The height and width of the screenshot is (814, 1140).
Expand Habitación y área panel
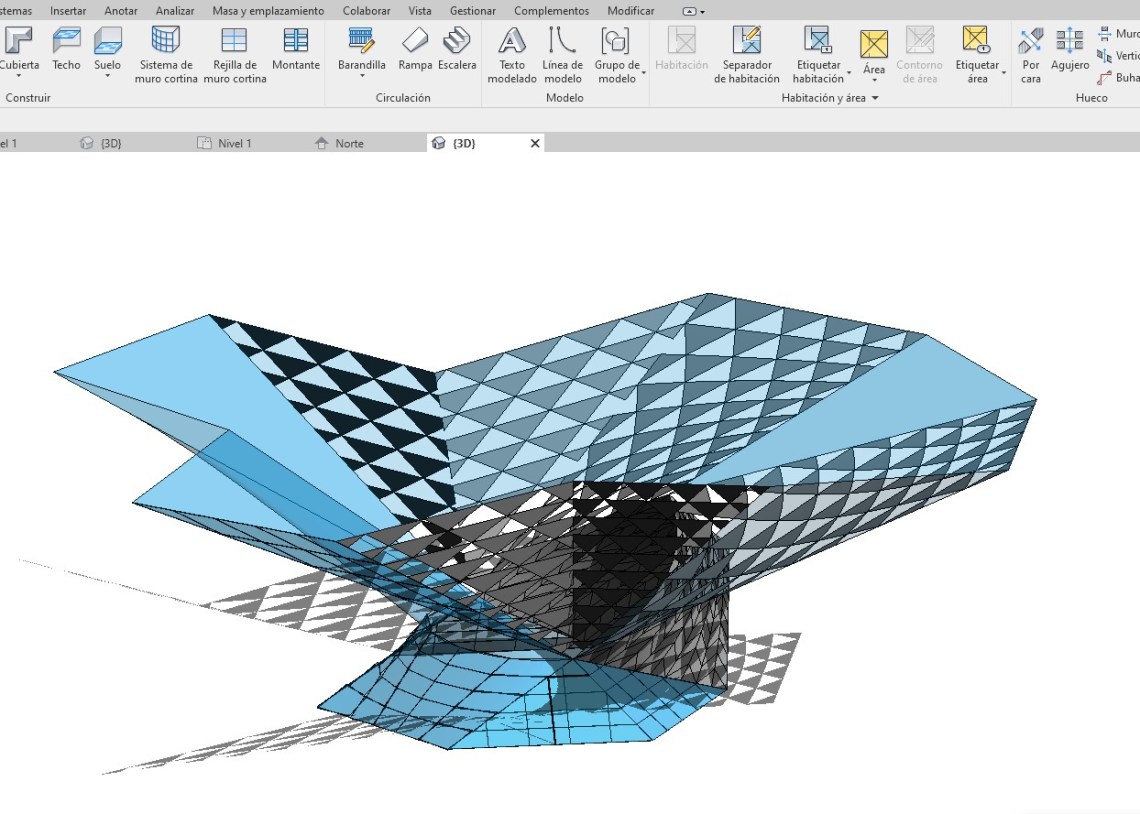click(875, 98)
